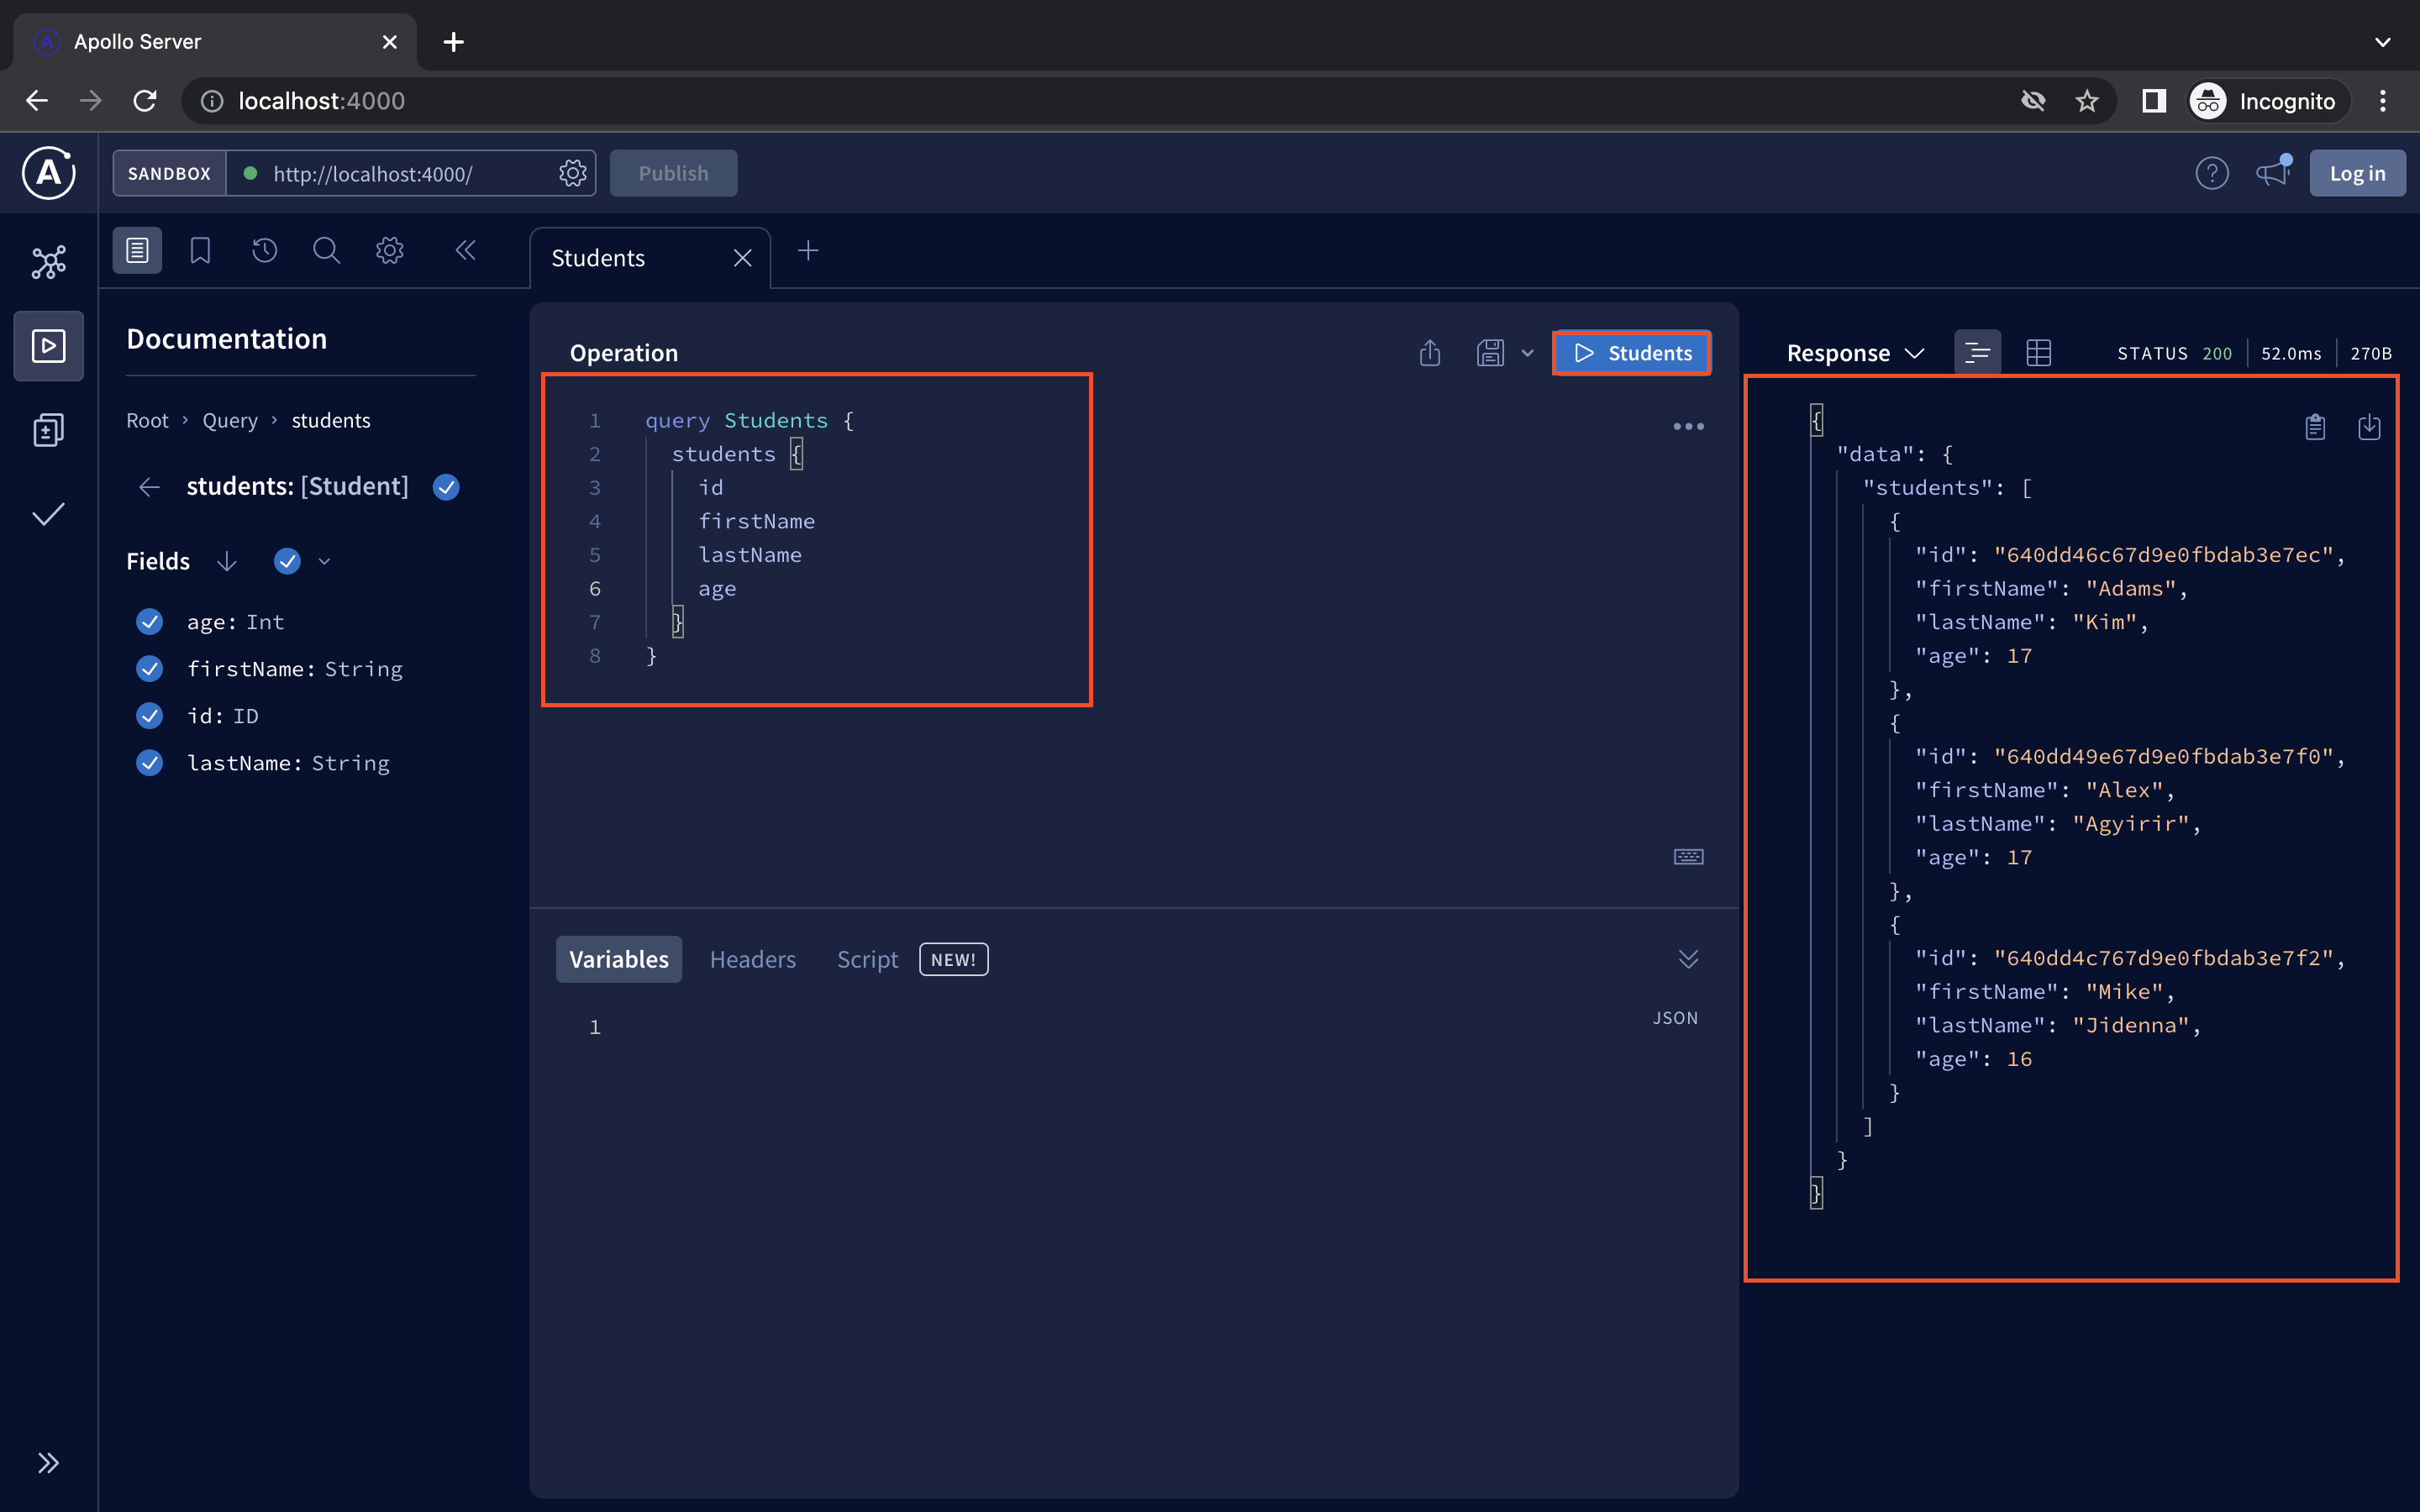
Task: Show keyboard shortcuts icon in editor
Action: tap(1688, 857)
